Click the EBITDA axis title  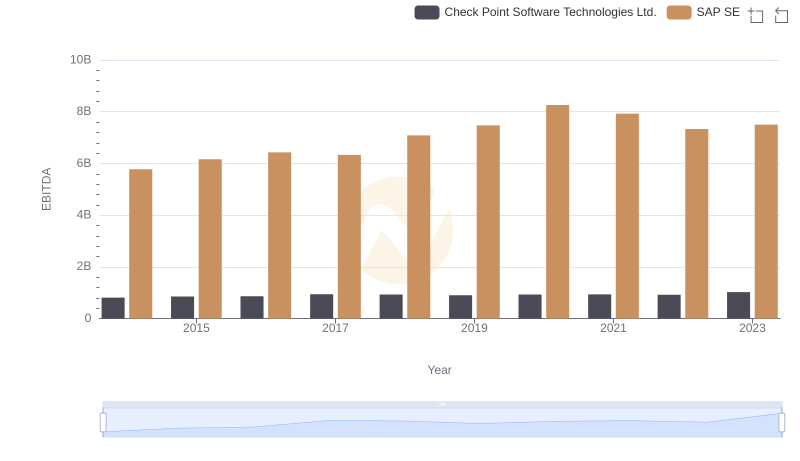[46, 189]
